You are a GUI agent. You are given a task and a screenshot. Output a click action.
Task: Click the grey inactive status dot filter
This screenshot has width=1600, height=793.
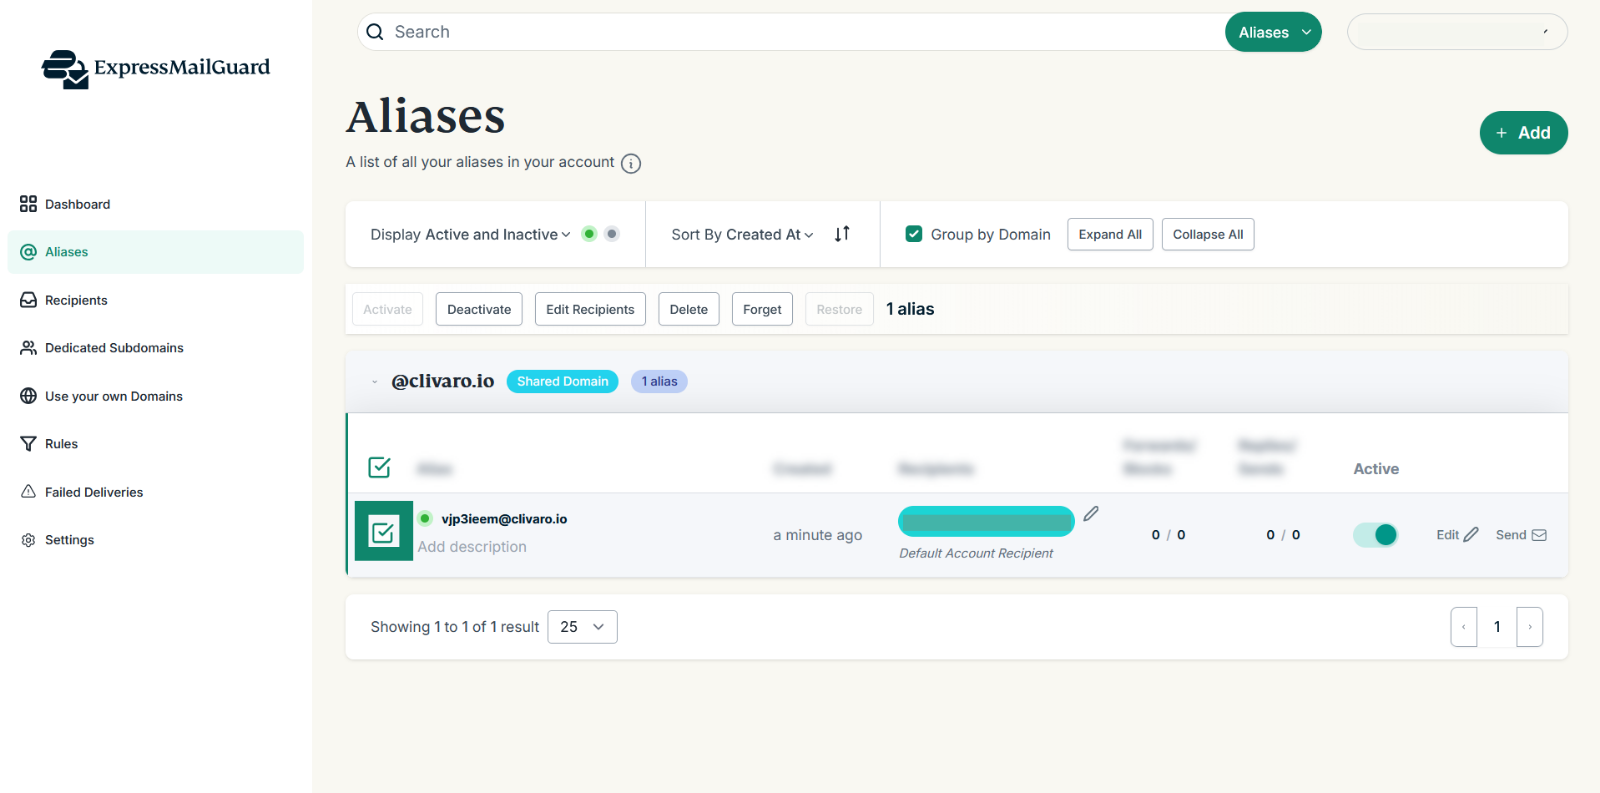612,234
